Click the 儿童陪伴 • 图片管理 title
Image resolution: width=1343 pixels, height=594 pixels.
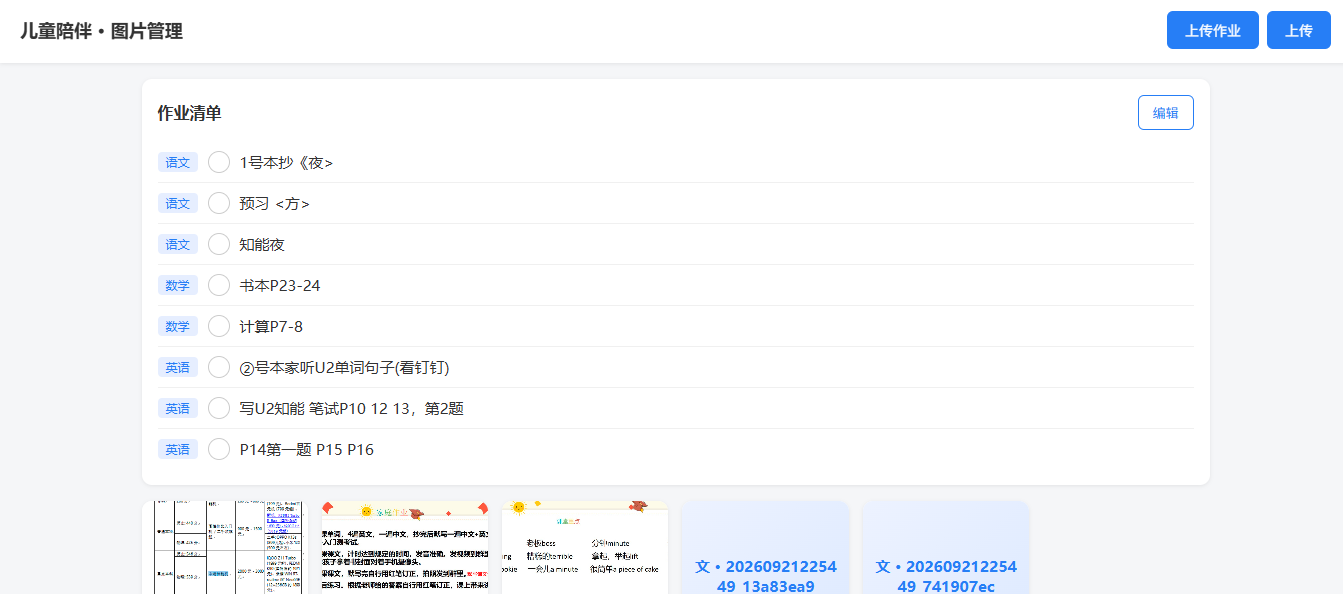point(101,31)
